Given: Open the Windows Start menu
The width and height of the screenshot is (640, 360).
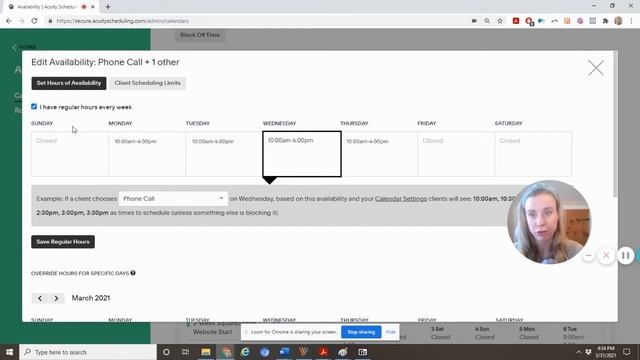Looking at the screenshot, I should tap(9, 352).
